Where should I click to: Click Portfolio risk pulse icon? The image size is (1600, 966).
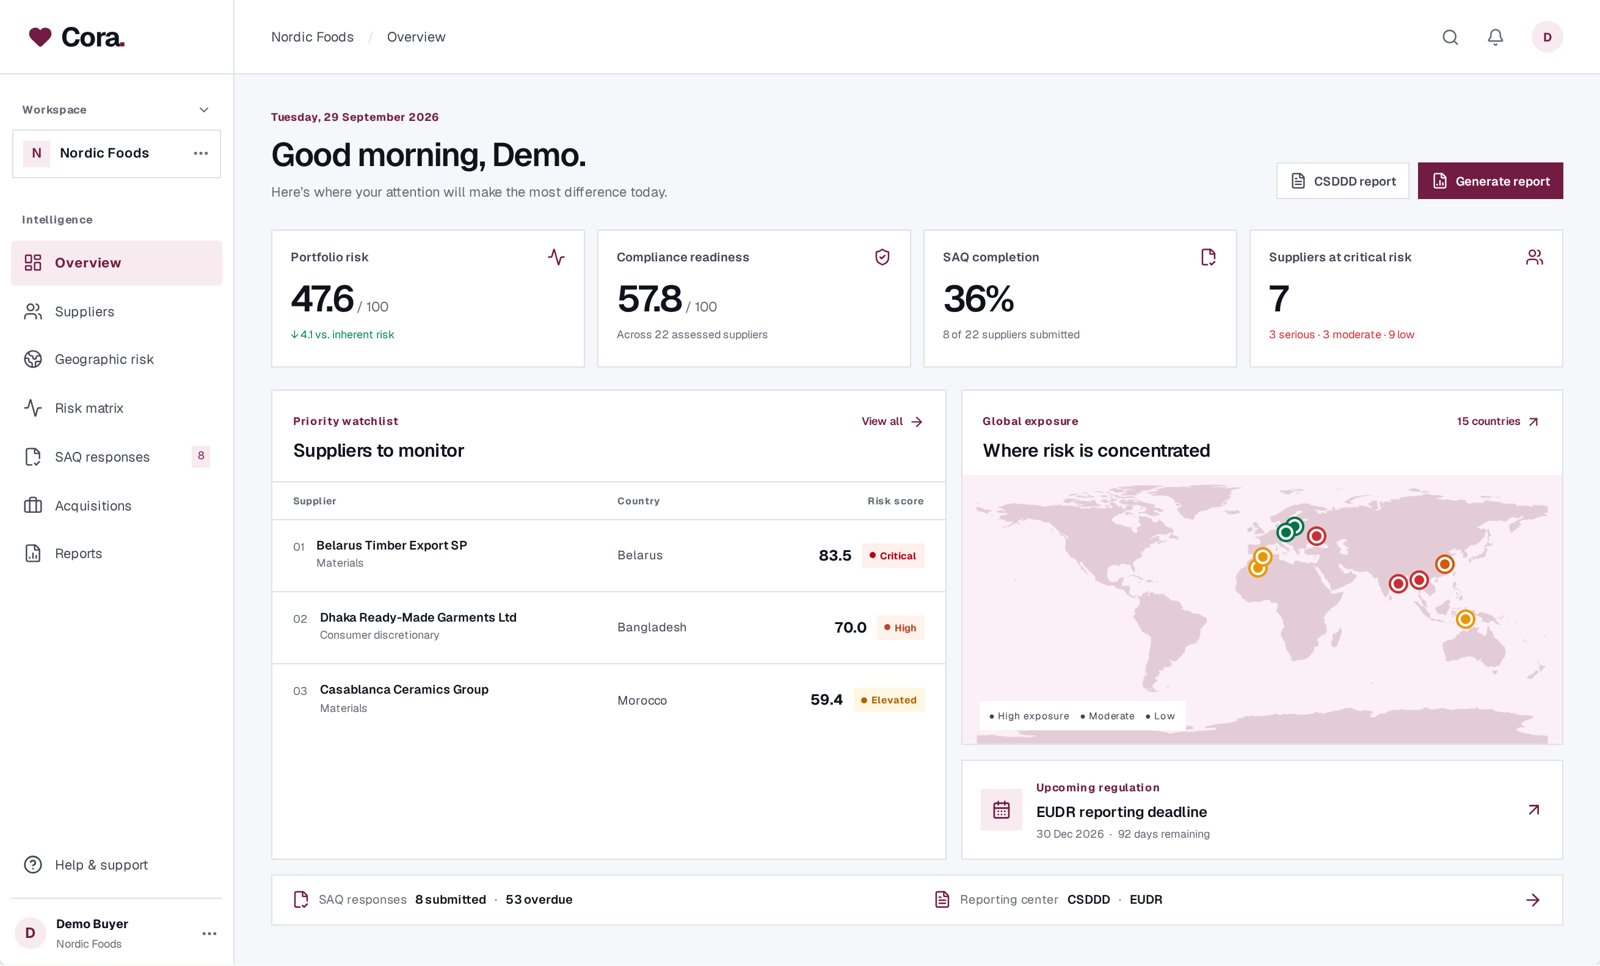tap(556, 257)
